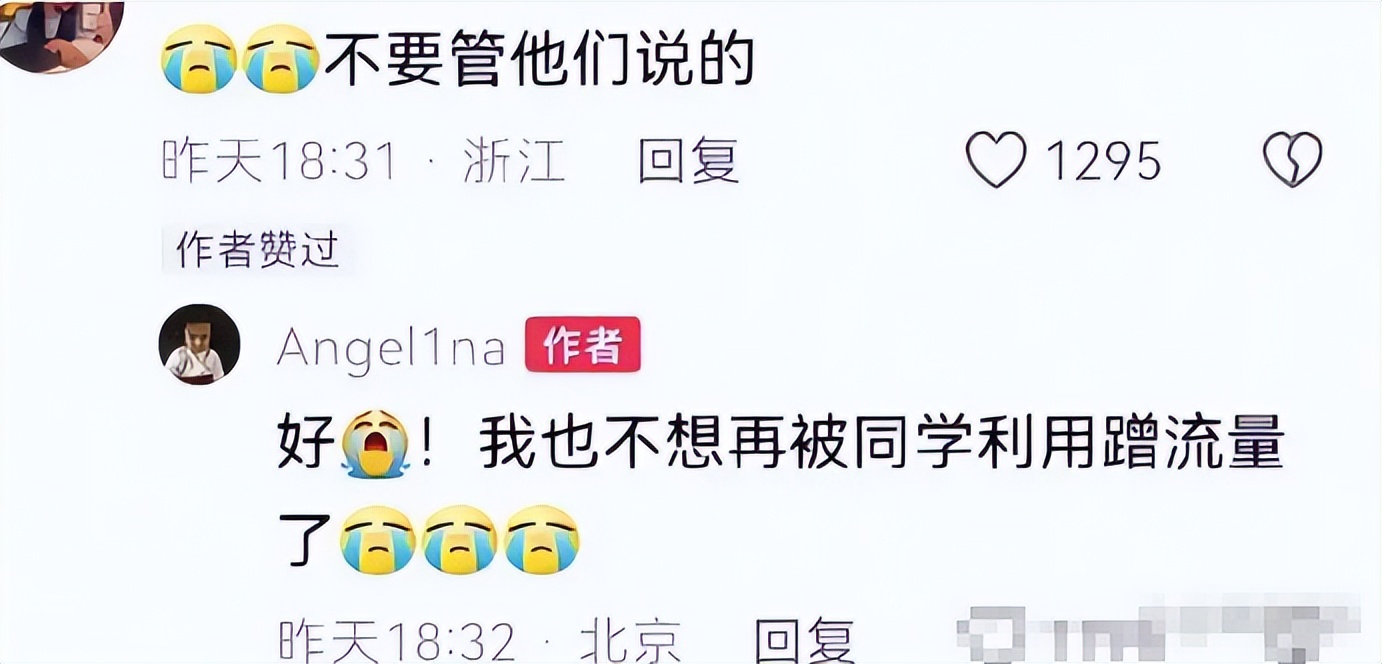Tap the last crying emoji after 了
1382x664 pixels.
[541, 540]
